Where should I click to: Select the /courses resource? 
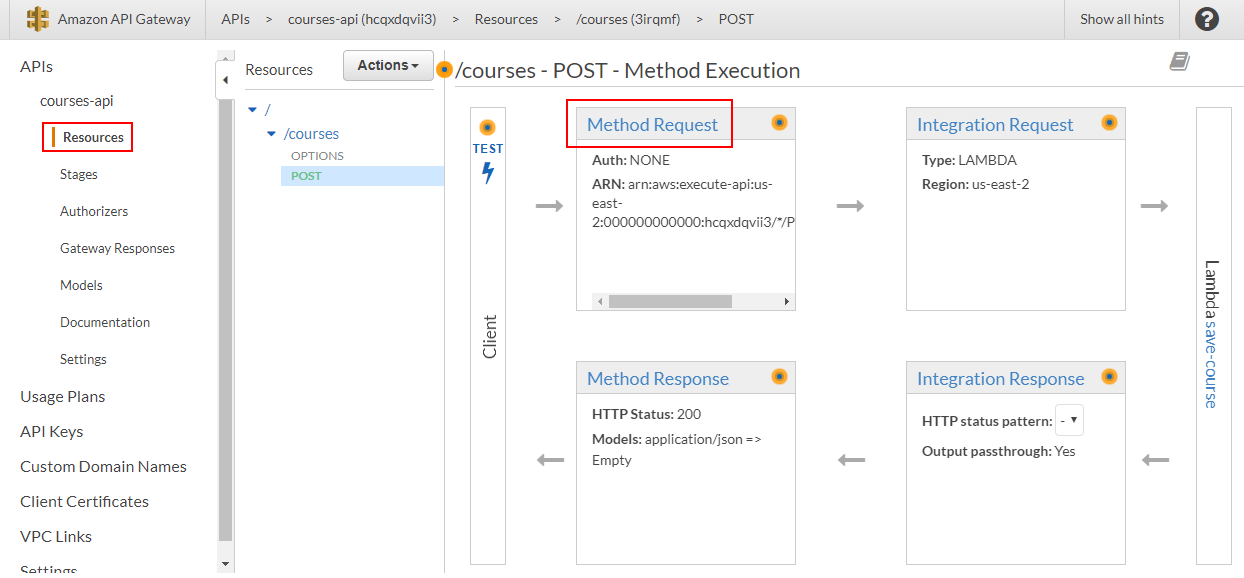pos(311,134)
